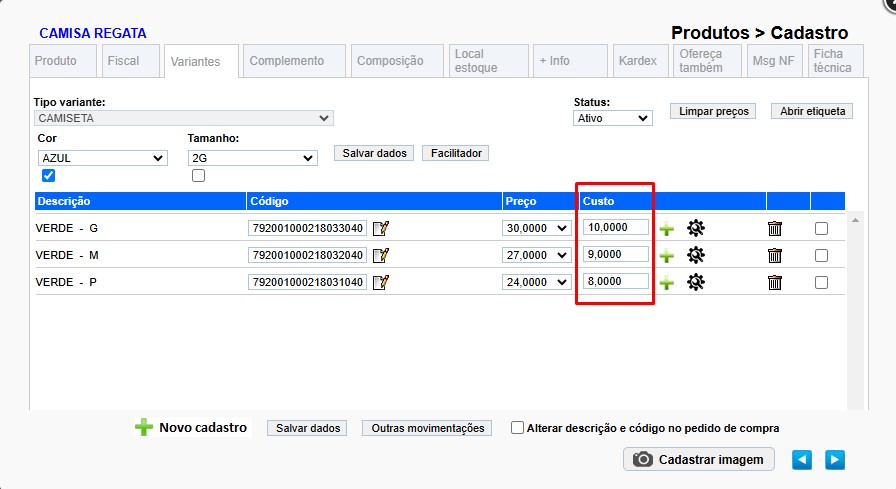The width and height of the screenshot is (896, 489).
Task: Click Cadastrar imagem camera button
Action: click(699, 459)
